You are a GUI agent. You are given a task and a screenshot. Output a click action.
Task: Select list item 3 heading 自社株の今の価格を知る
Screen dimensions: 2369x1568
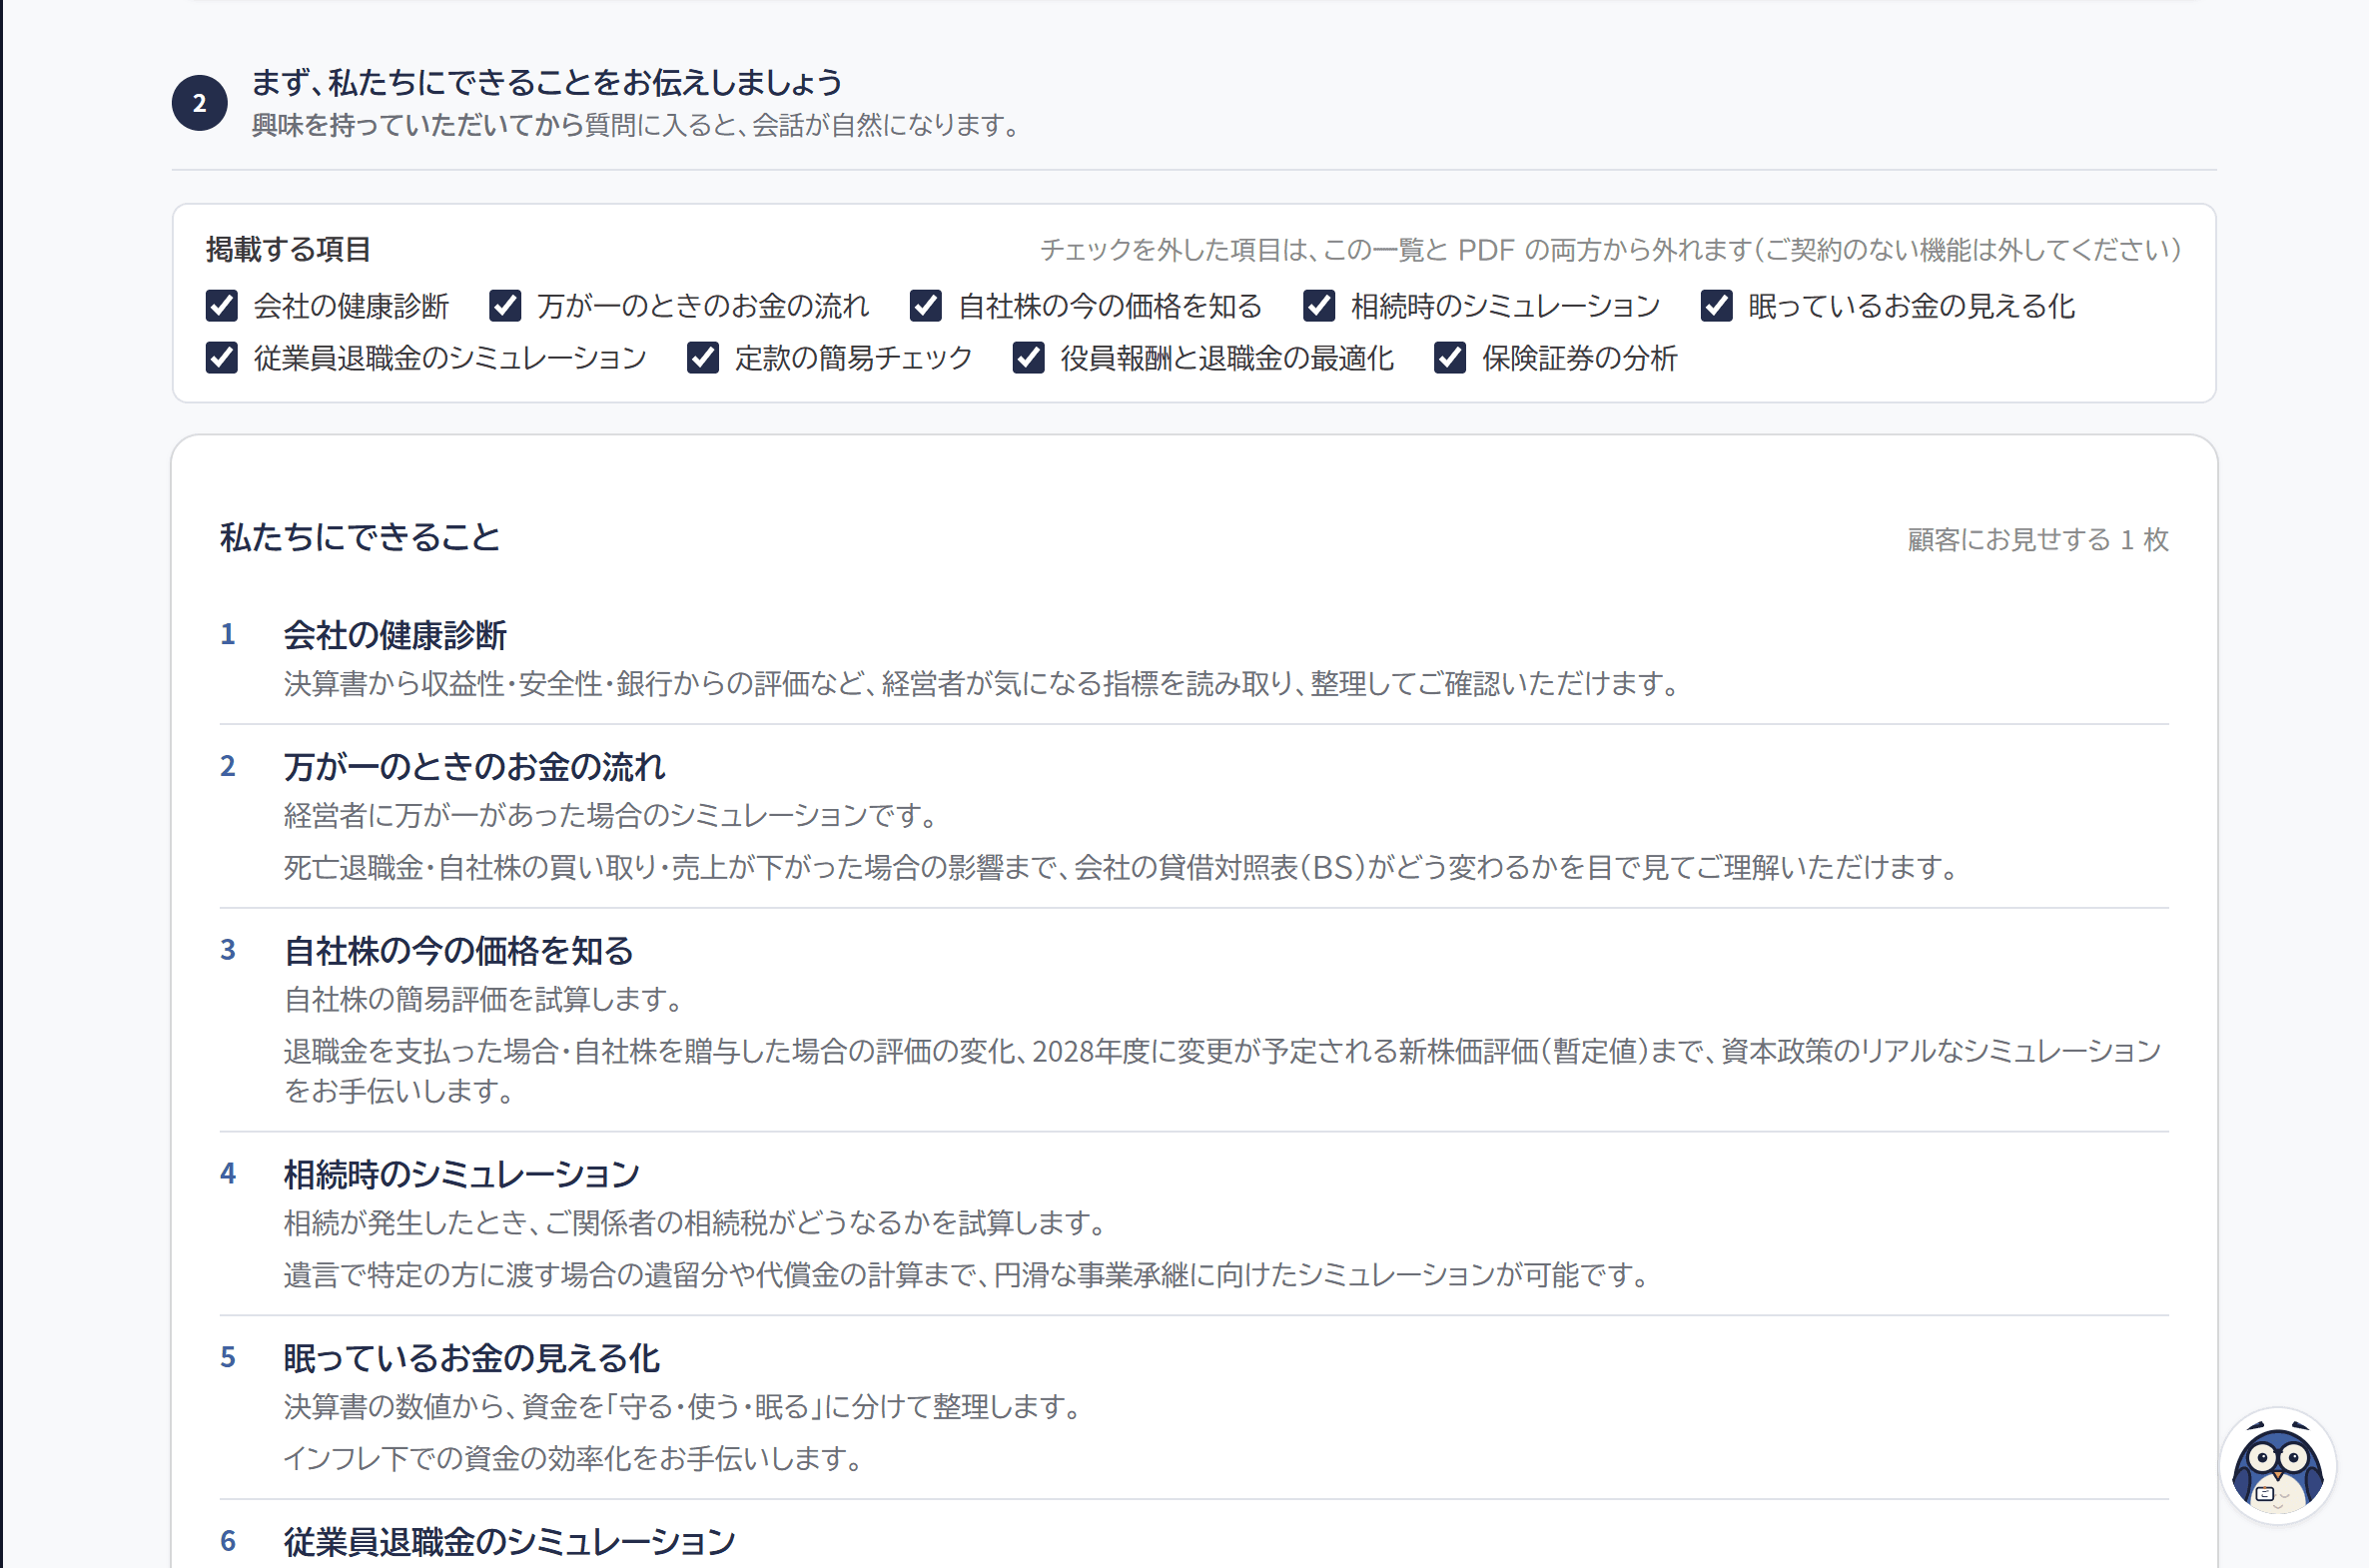pyautogui.click(x=458, y=951)
